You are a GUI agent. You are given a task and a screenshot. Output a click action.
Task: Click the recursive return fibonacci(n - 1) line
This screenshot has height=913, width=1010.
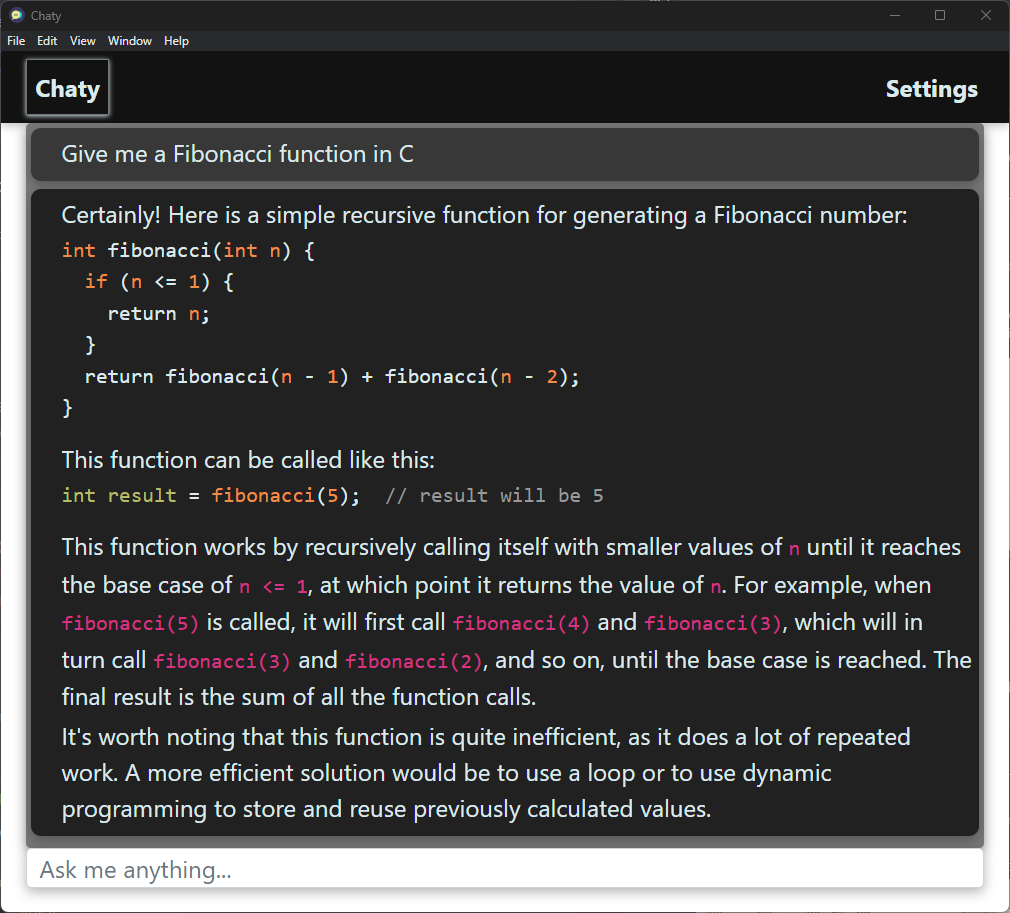pyautogui.click(x=332, y=376)
